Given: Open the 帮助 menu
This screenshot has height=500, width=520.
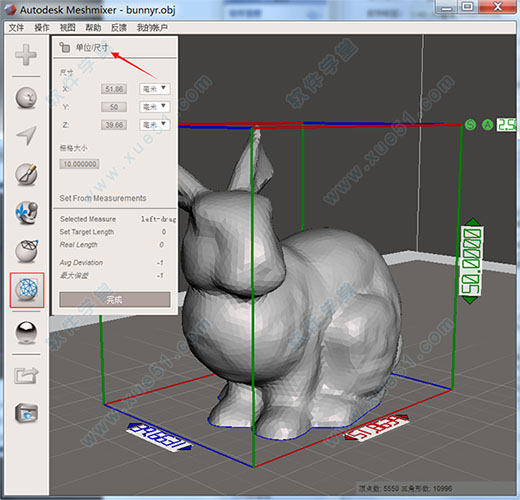Looking at the screenshot, I should pyautogui.click(x=93, y=28).
